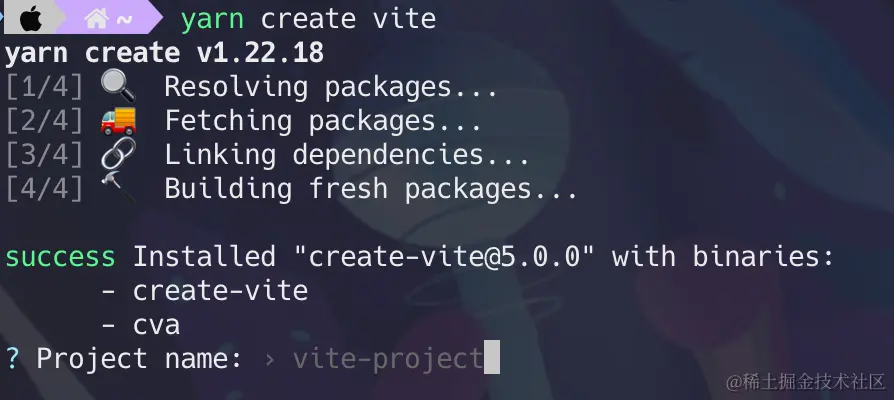Click the cva binary entry
Screen dimensions: 894x400
(156, 325)
